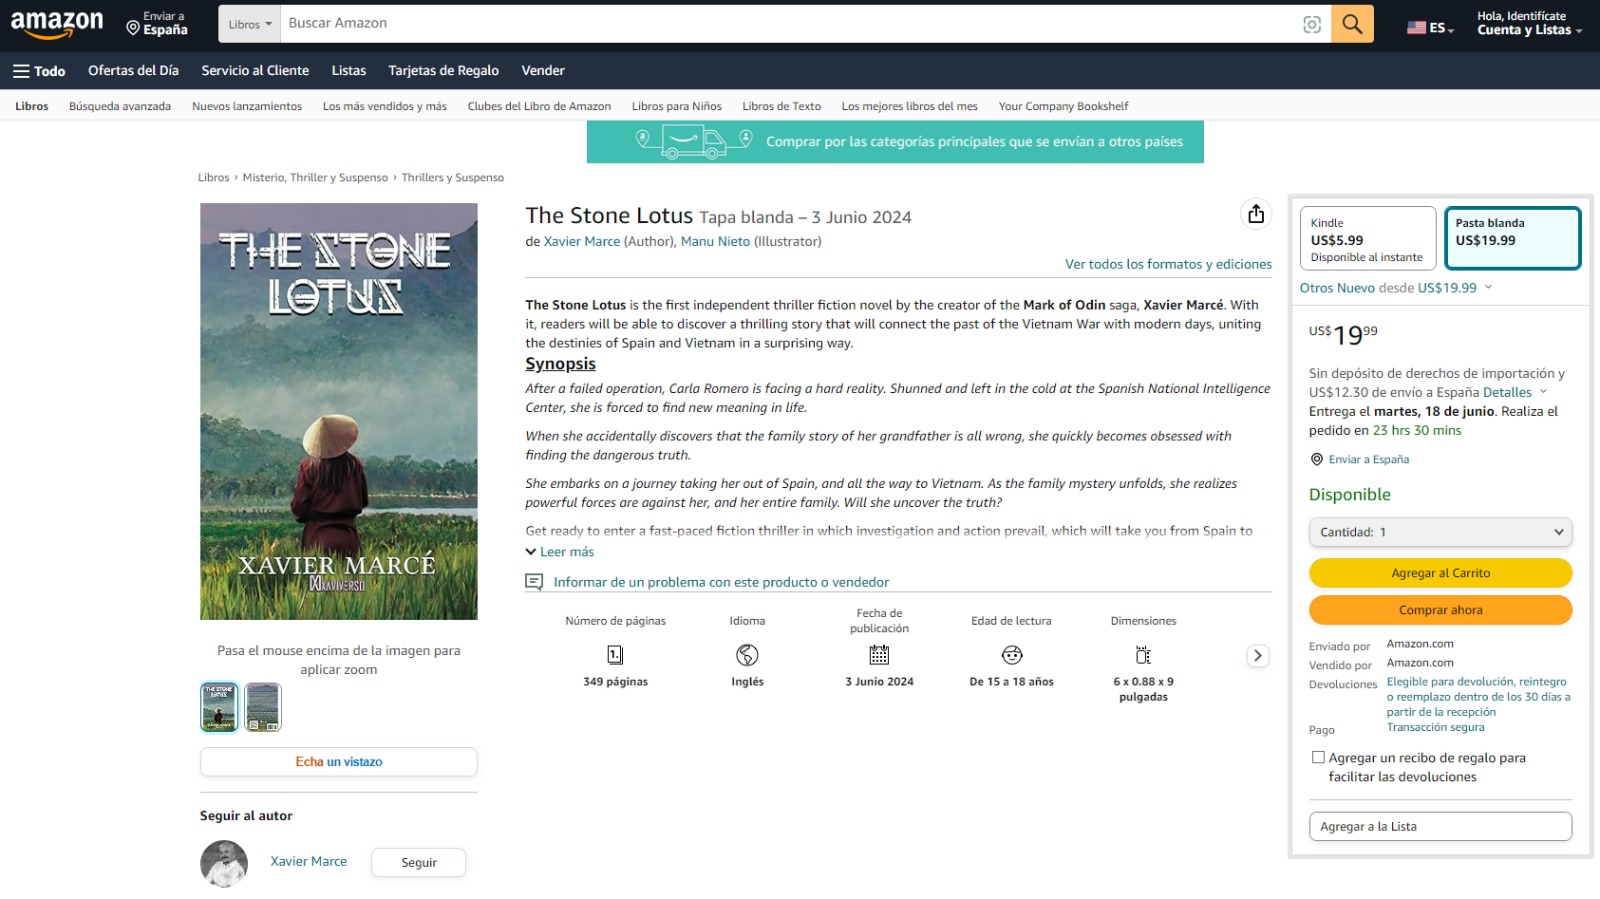Select the Kindle format option
This screenshot has width=1600, height=899.
[x=1367, y=239]
